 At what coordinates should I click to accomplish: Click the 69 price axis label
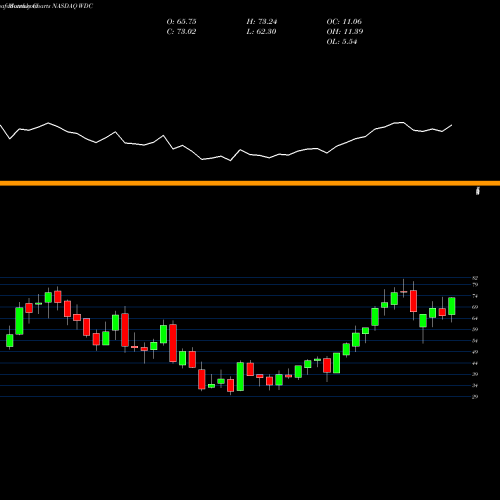[x=475, y=307]
